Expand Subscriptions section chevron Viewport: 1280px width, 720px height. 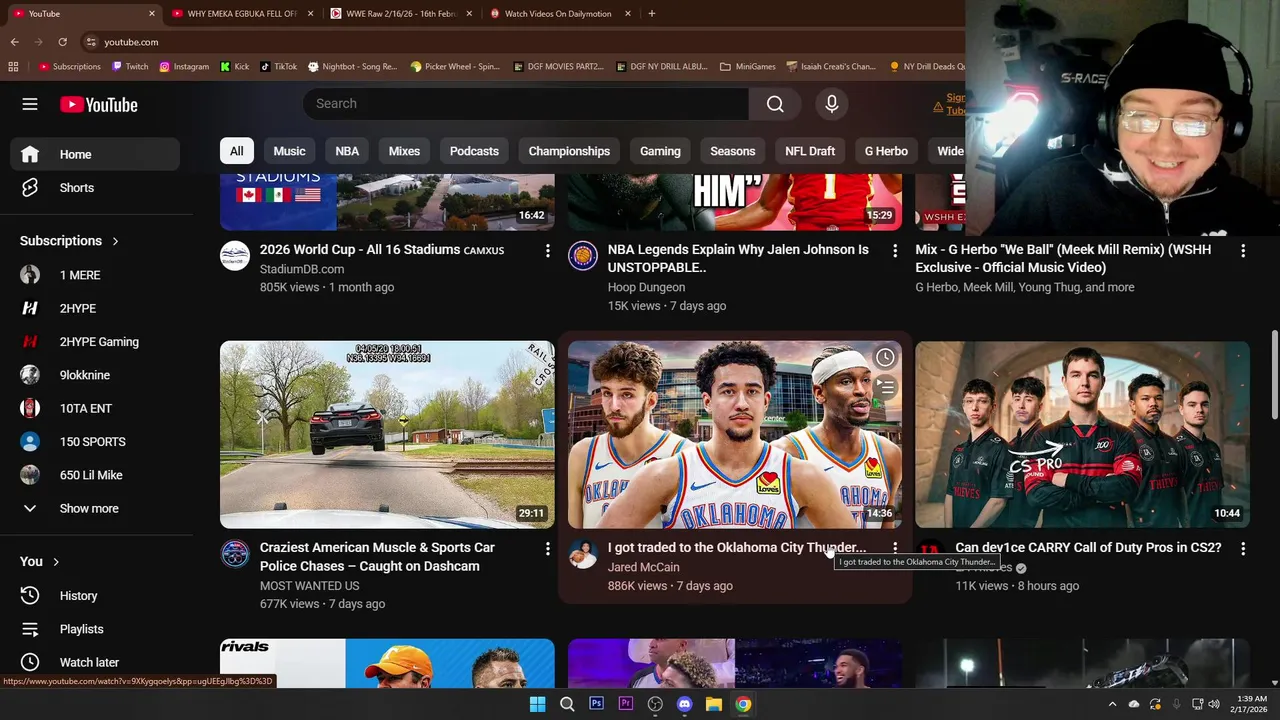coord(115,241)
